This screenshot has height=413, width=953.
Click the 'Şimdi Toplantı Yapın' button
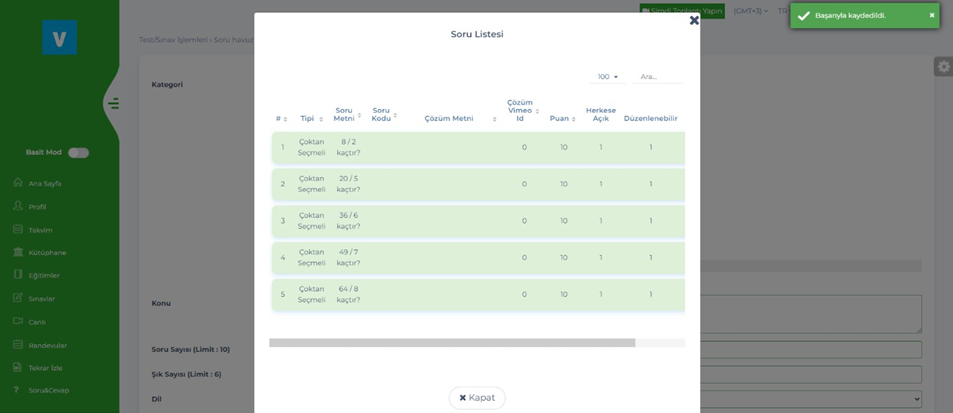coord(682,11)
